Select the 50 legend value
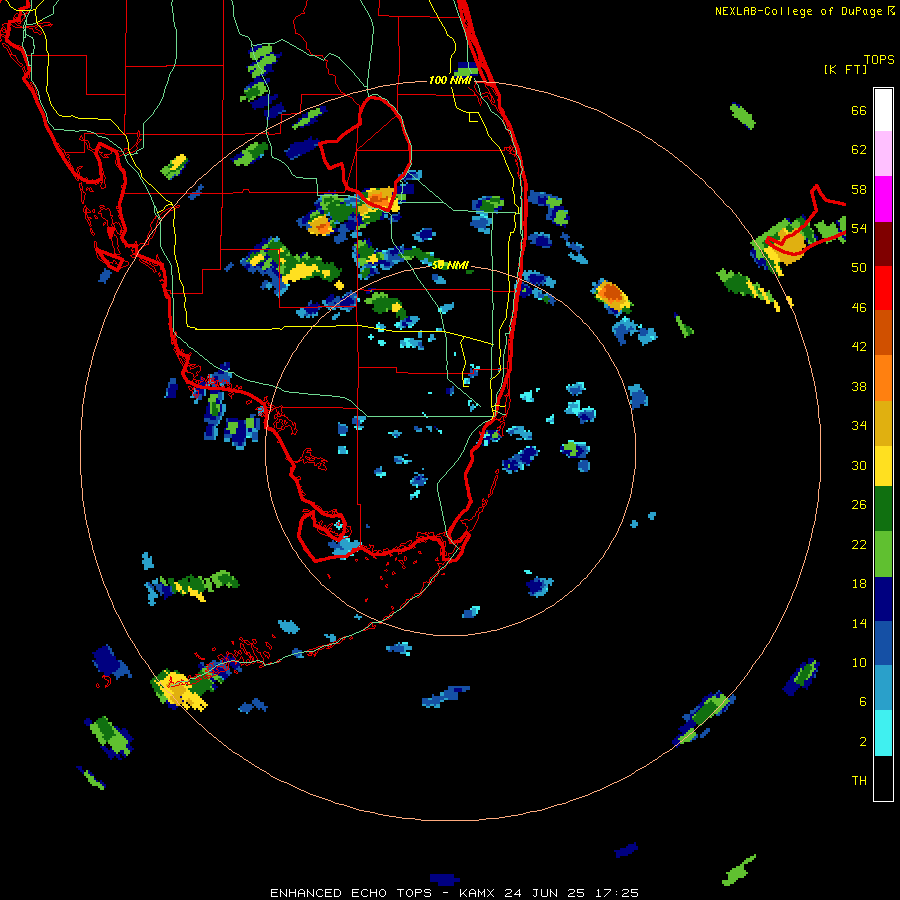The height and width of the screenshot is (900, 900). pyautogui.click(x=859, y=267)
